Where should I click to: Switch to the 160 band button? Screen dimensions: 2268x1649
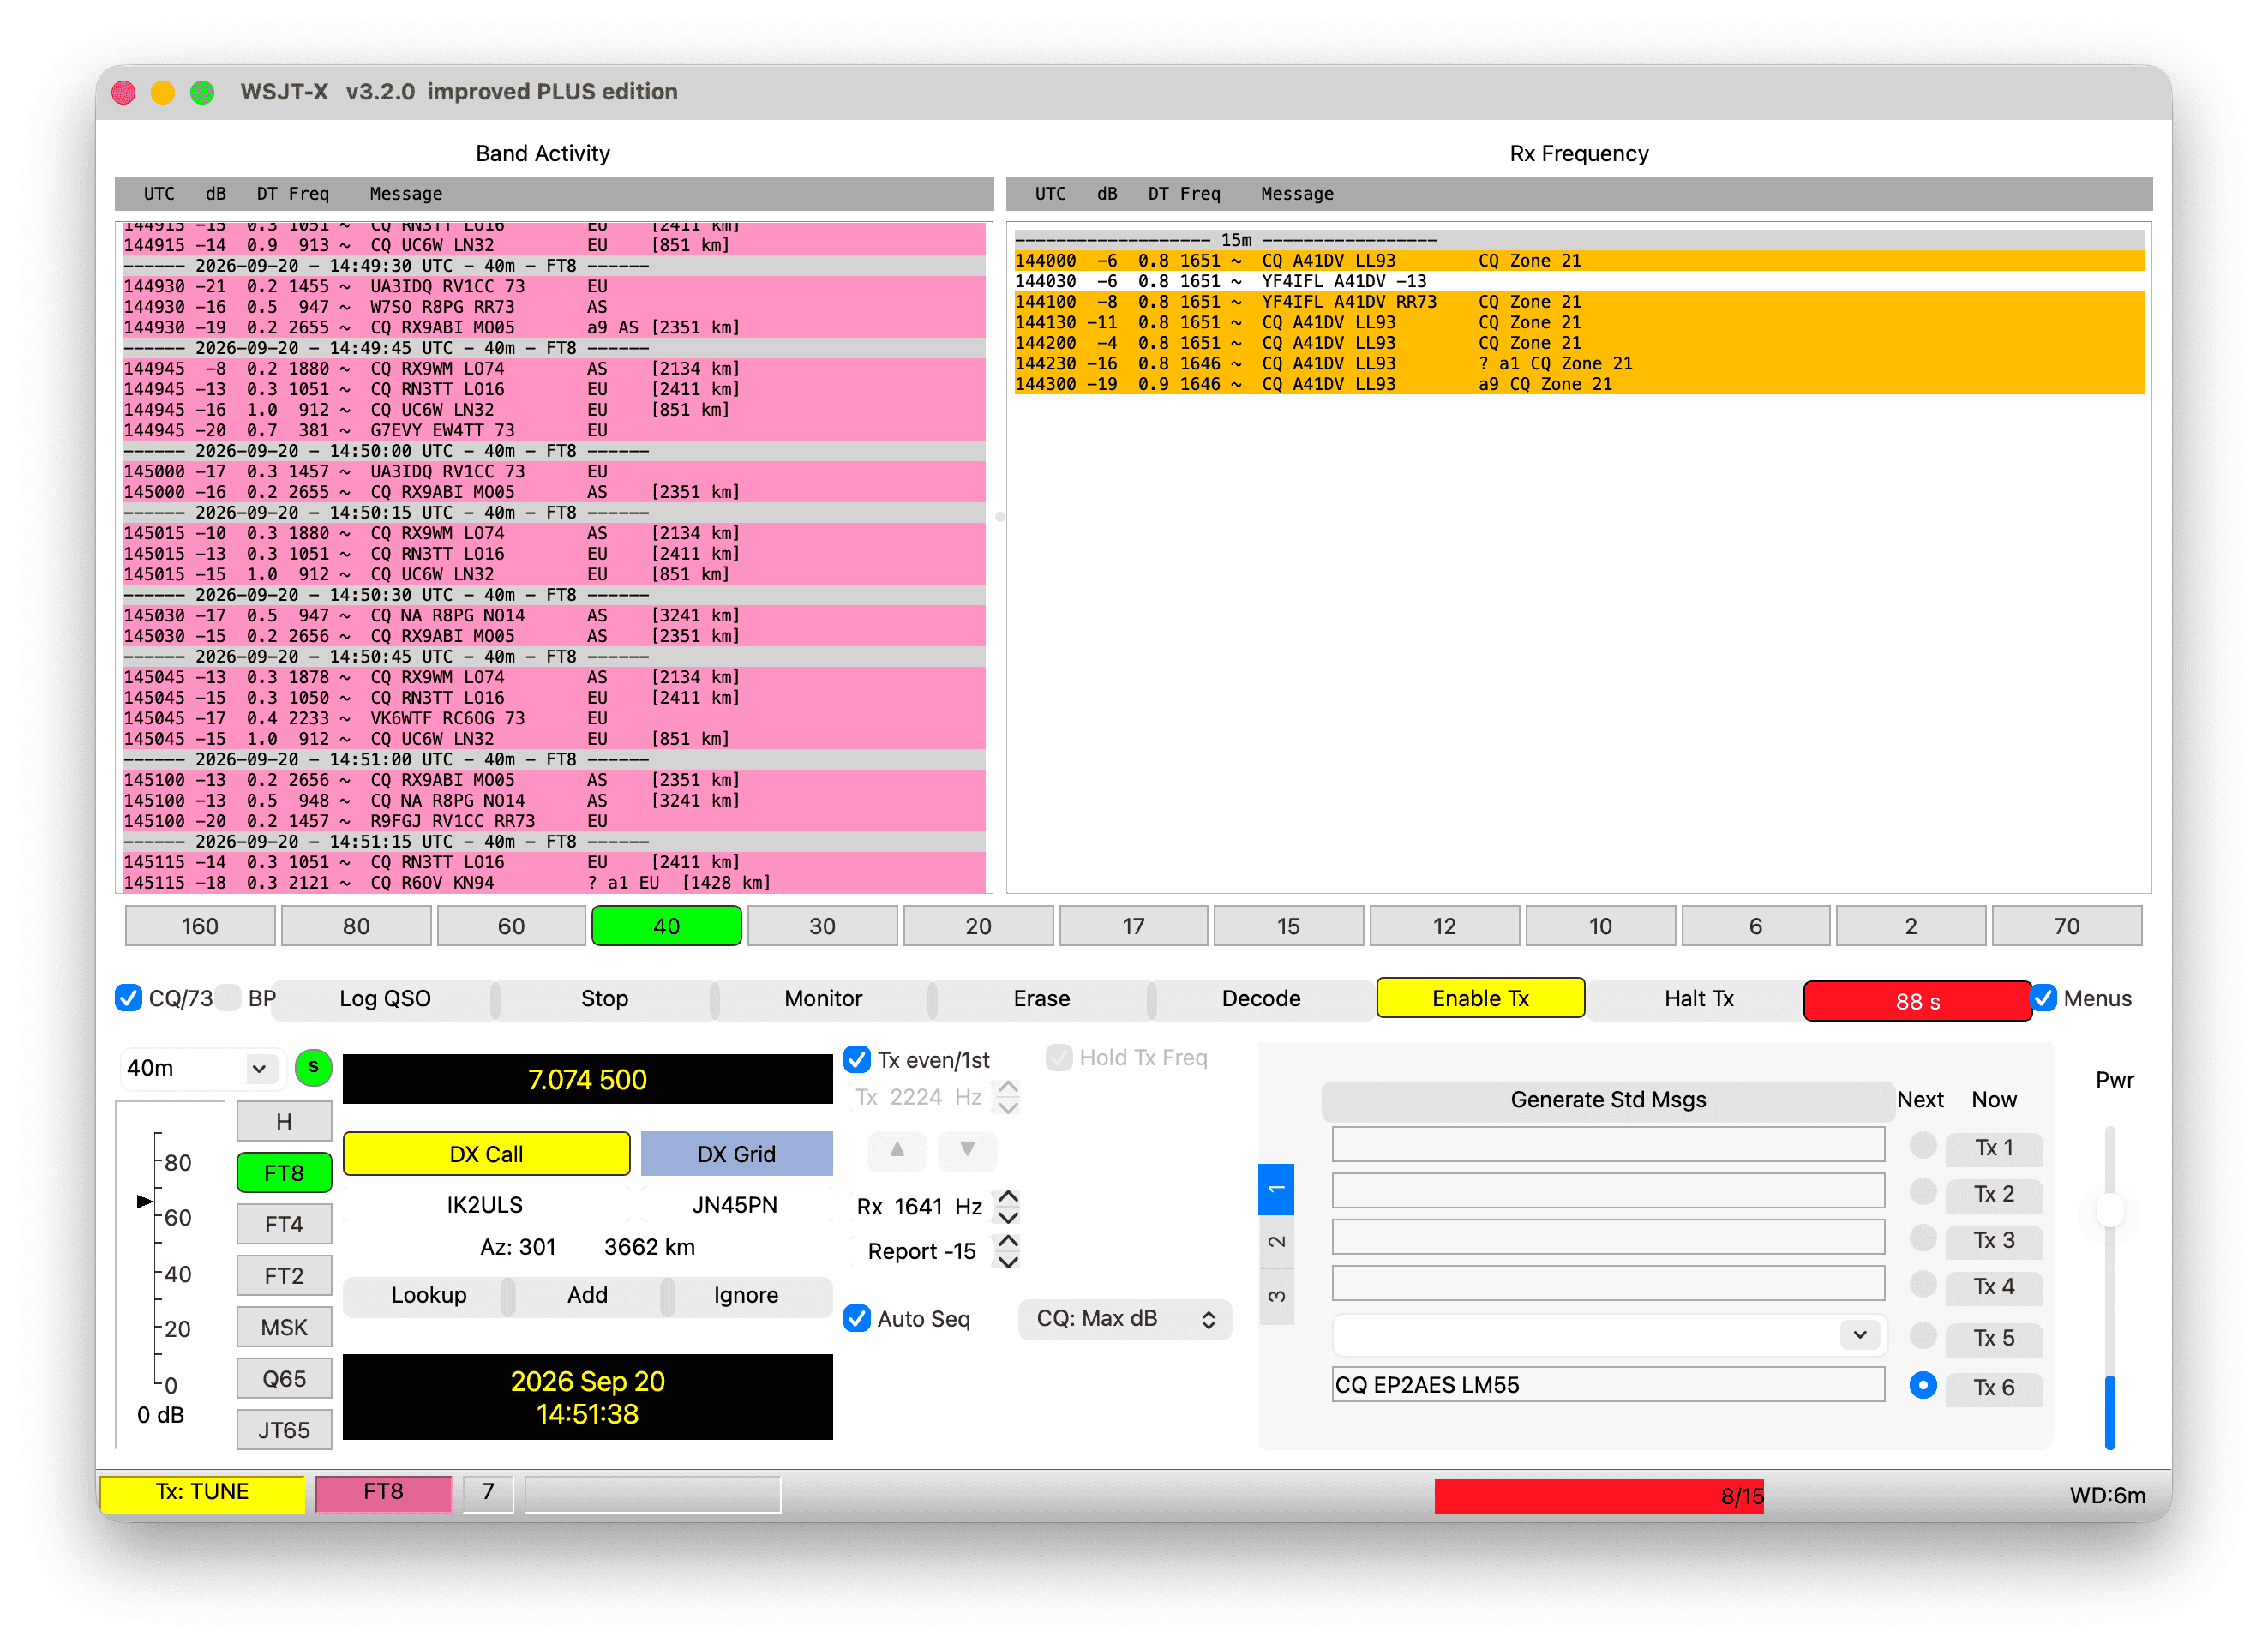click(x=200, y=926)
